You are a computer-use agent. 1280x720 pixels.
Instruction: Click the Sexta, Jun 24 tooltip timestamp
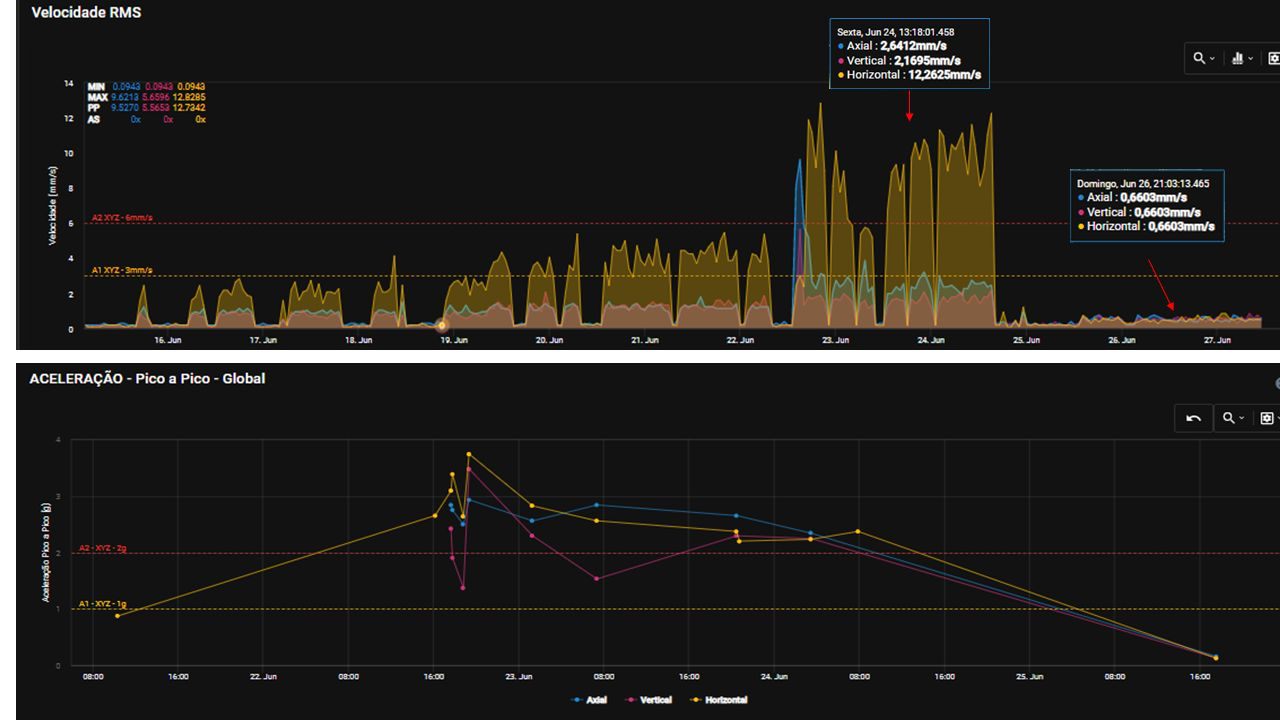pyautogui.click(x=895, y=32)
